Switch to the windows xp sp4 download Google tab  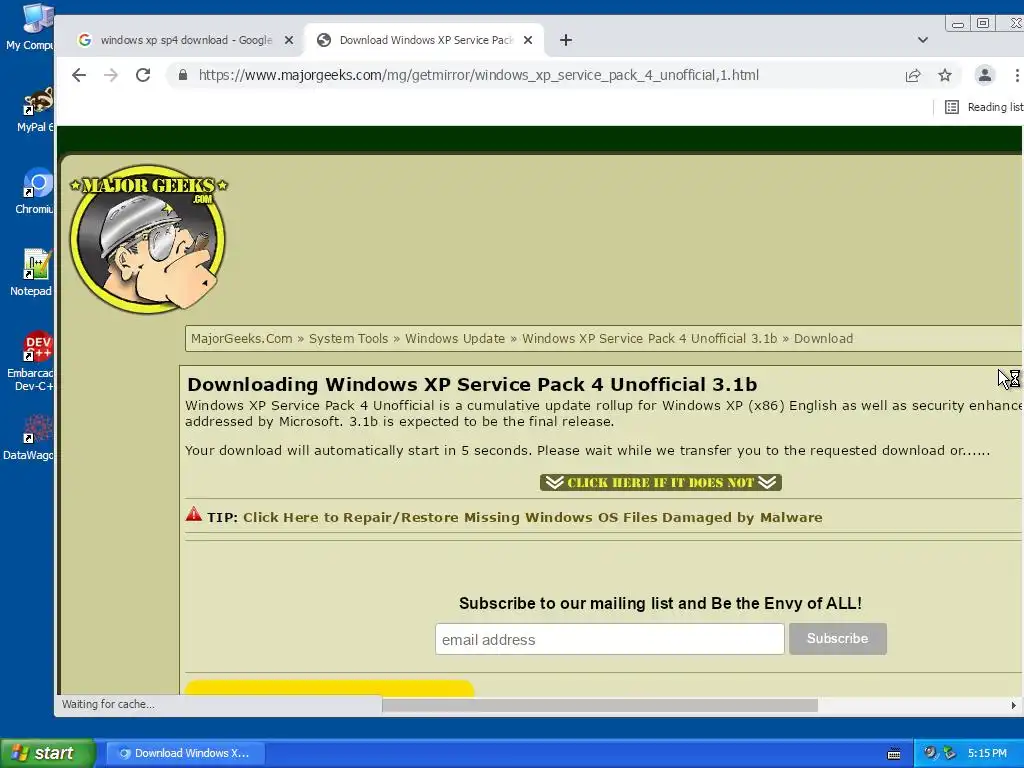(186, 40)
